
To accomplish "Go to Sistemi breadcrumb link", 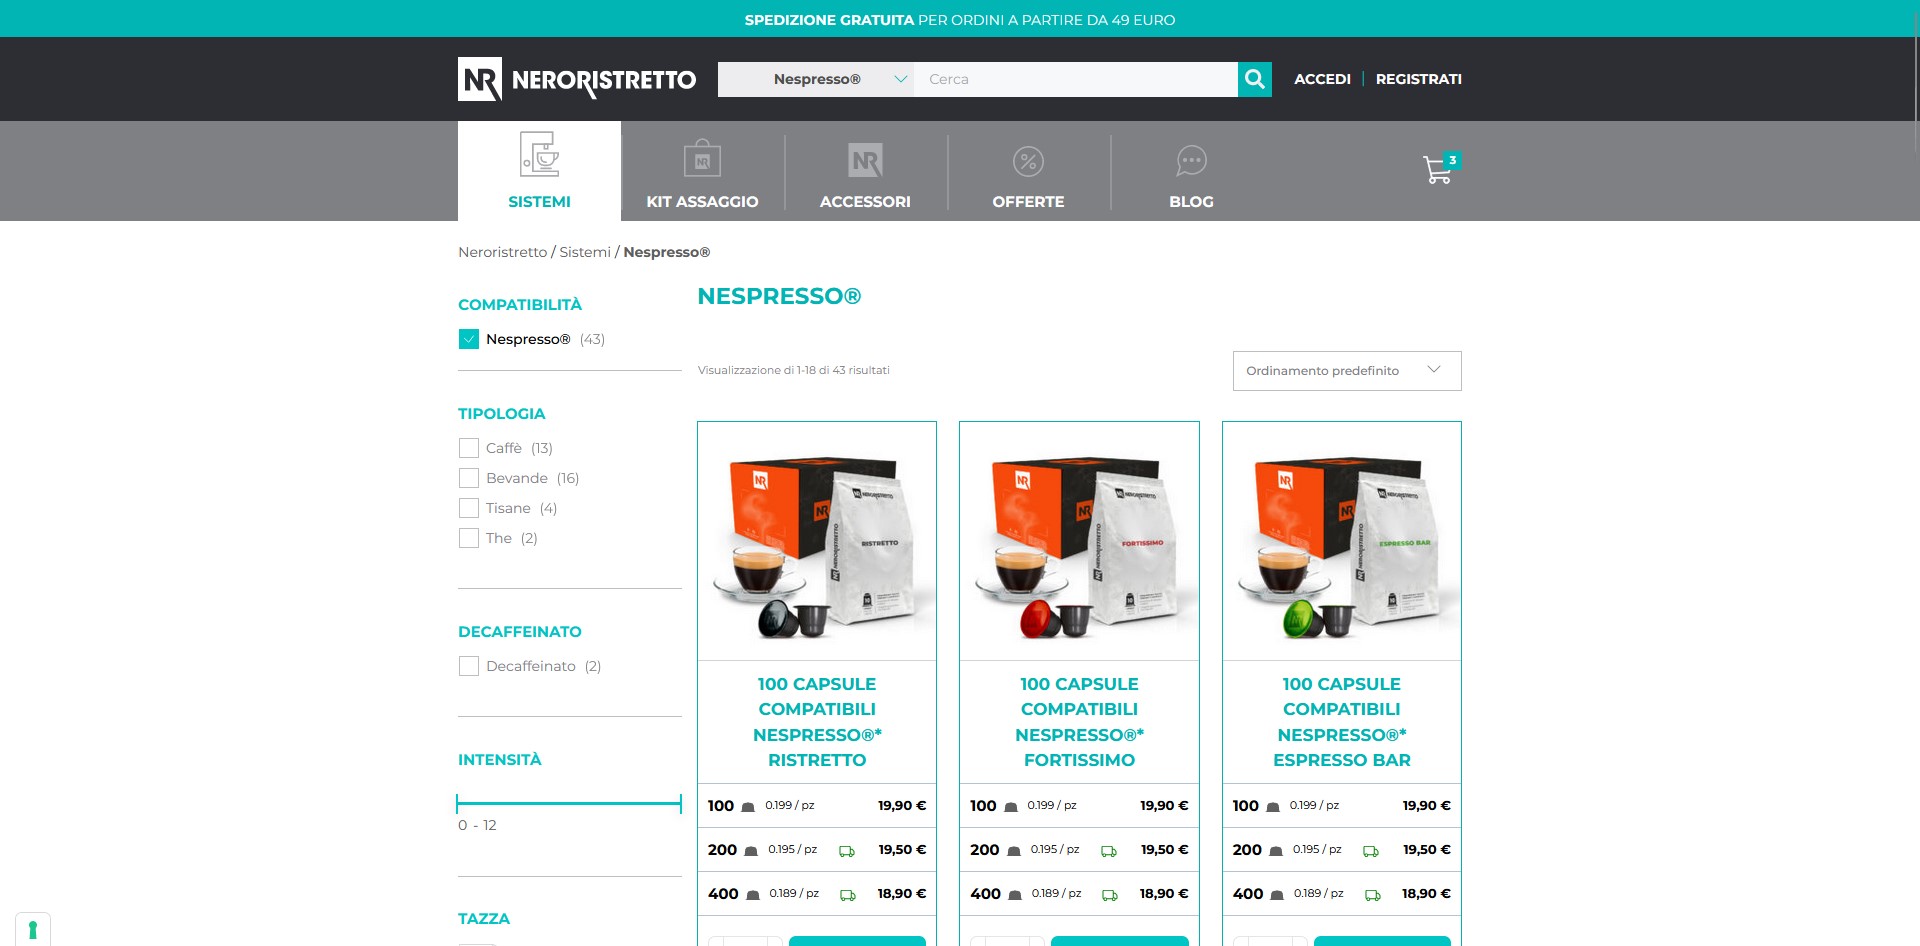I will [x=585, y=252].
